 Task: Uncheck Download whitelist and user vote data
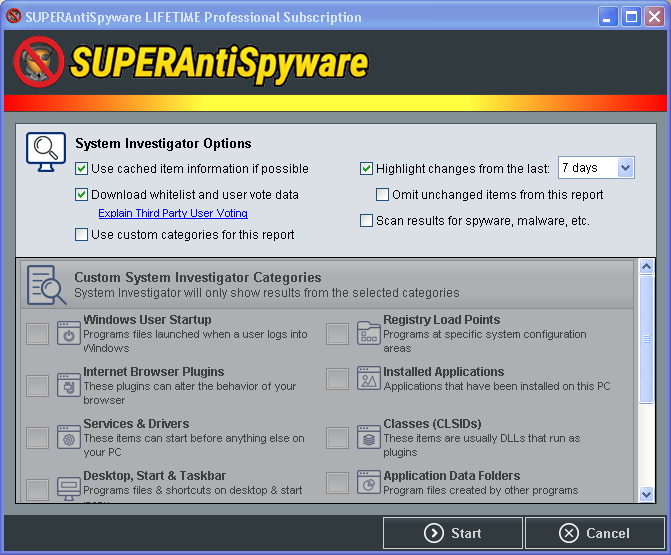click(x=81, y=195)
